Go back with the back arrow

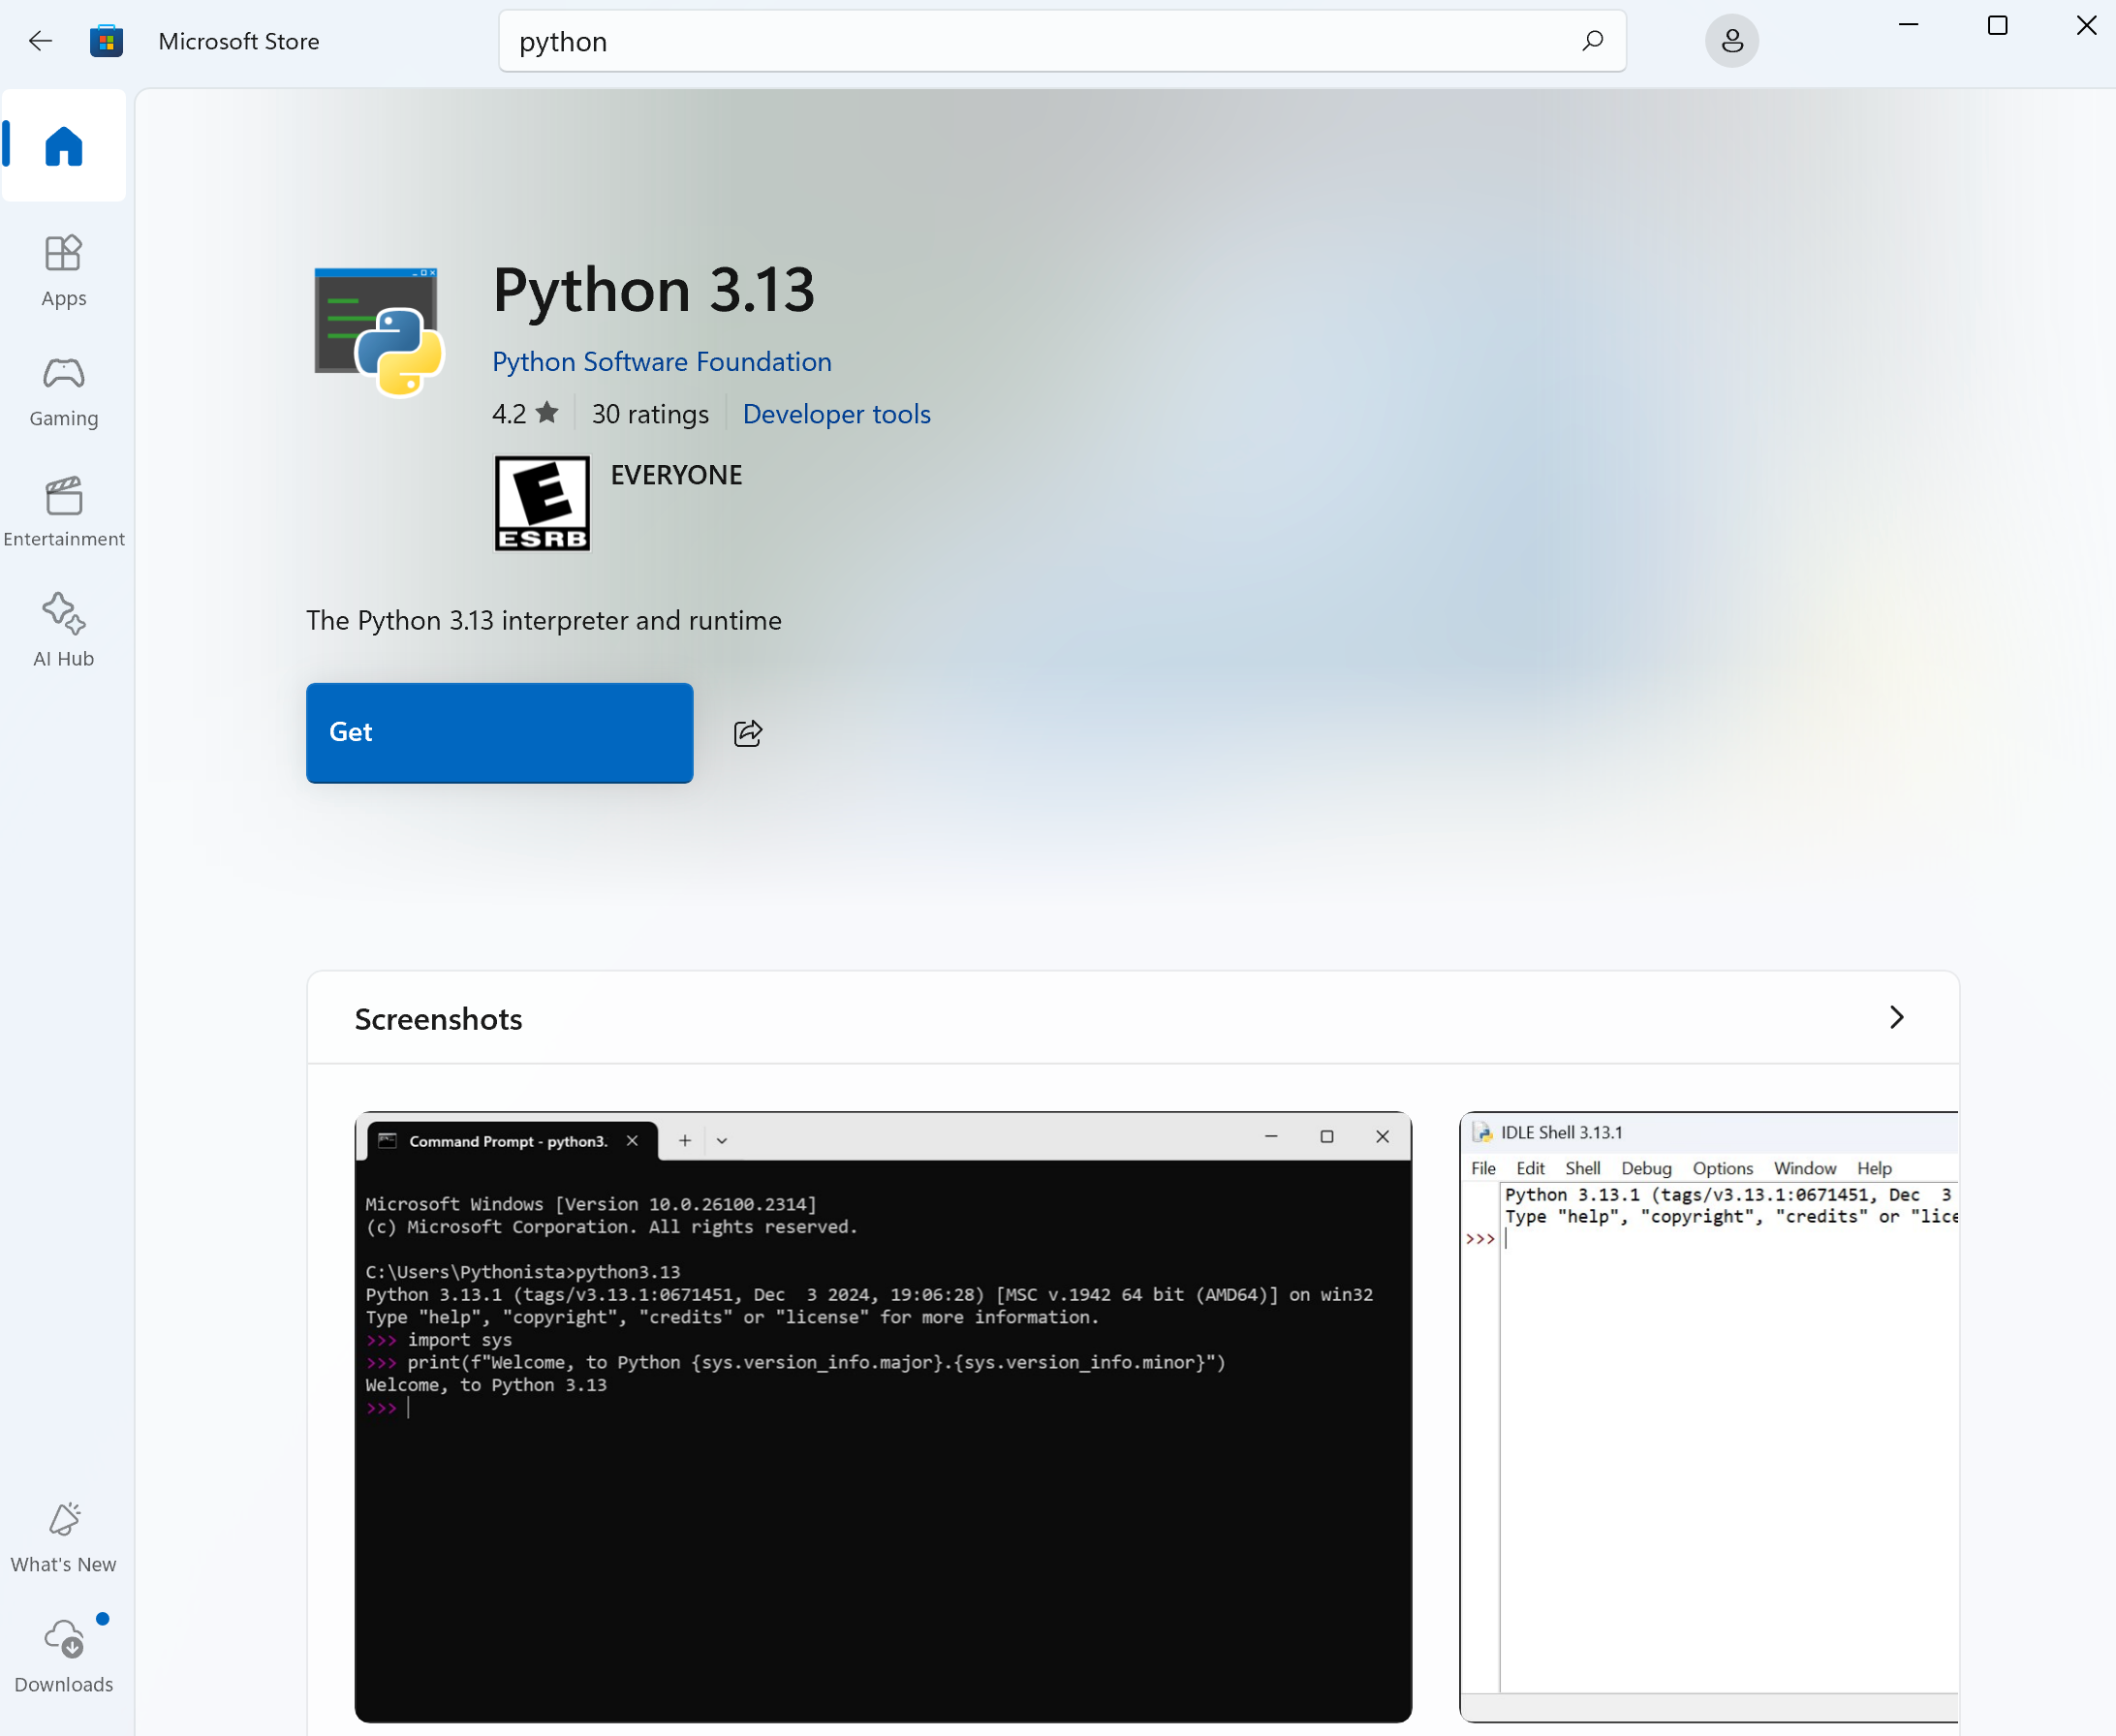[40, 41]
